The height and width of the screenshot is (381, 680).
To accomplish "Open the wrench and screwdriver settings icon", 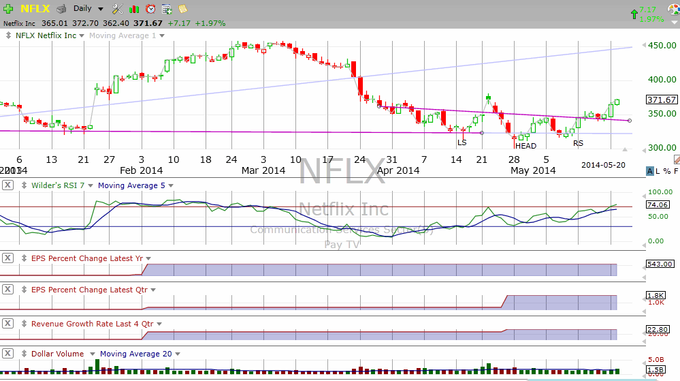I will point(117,9).
